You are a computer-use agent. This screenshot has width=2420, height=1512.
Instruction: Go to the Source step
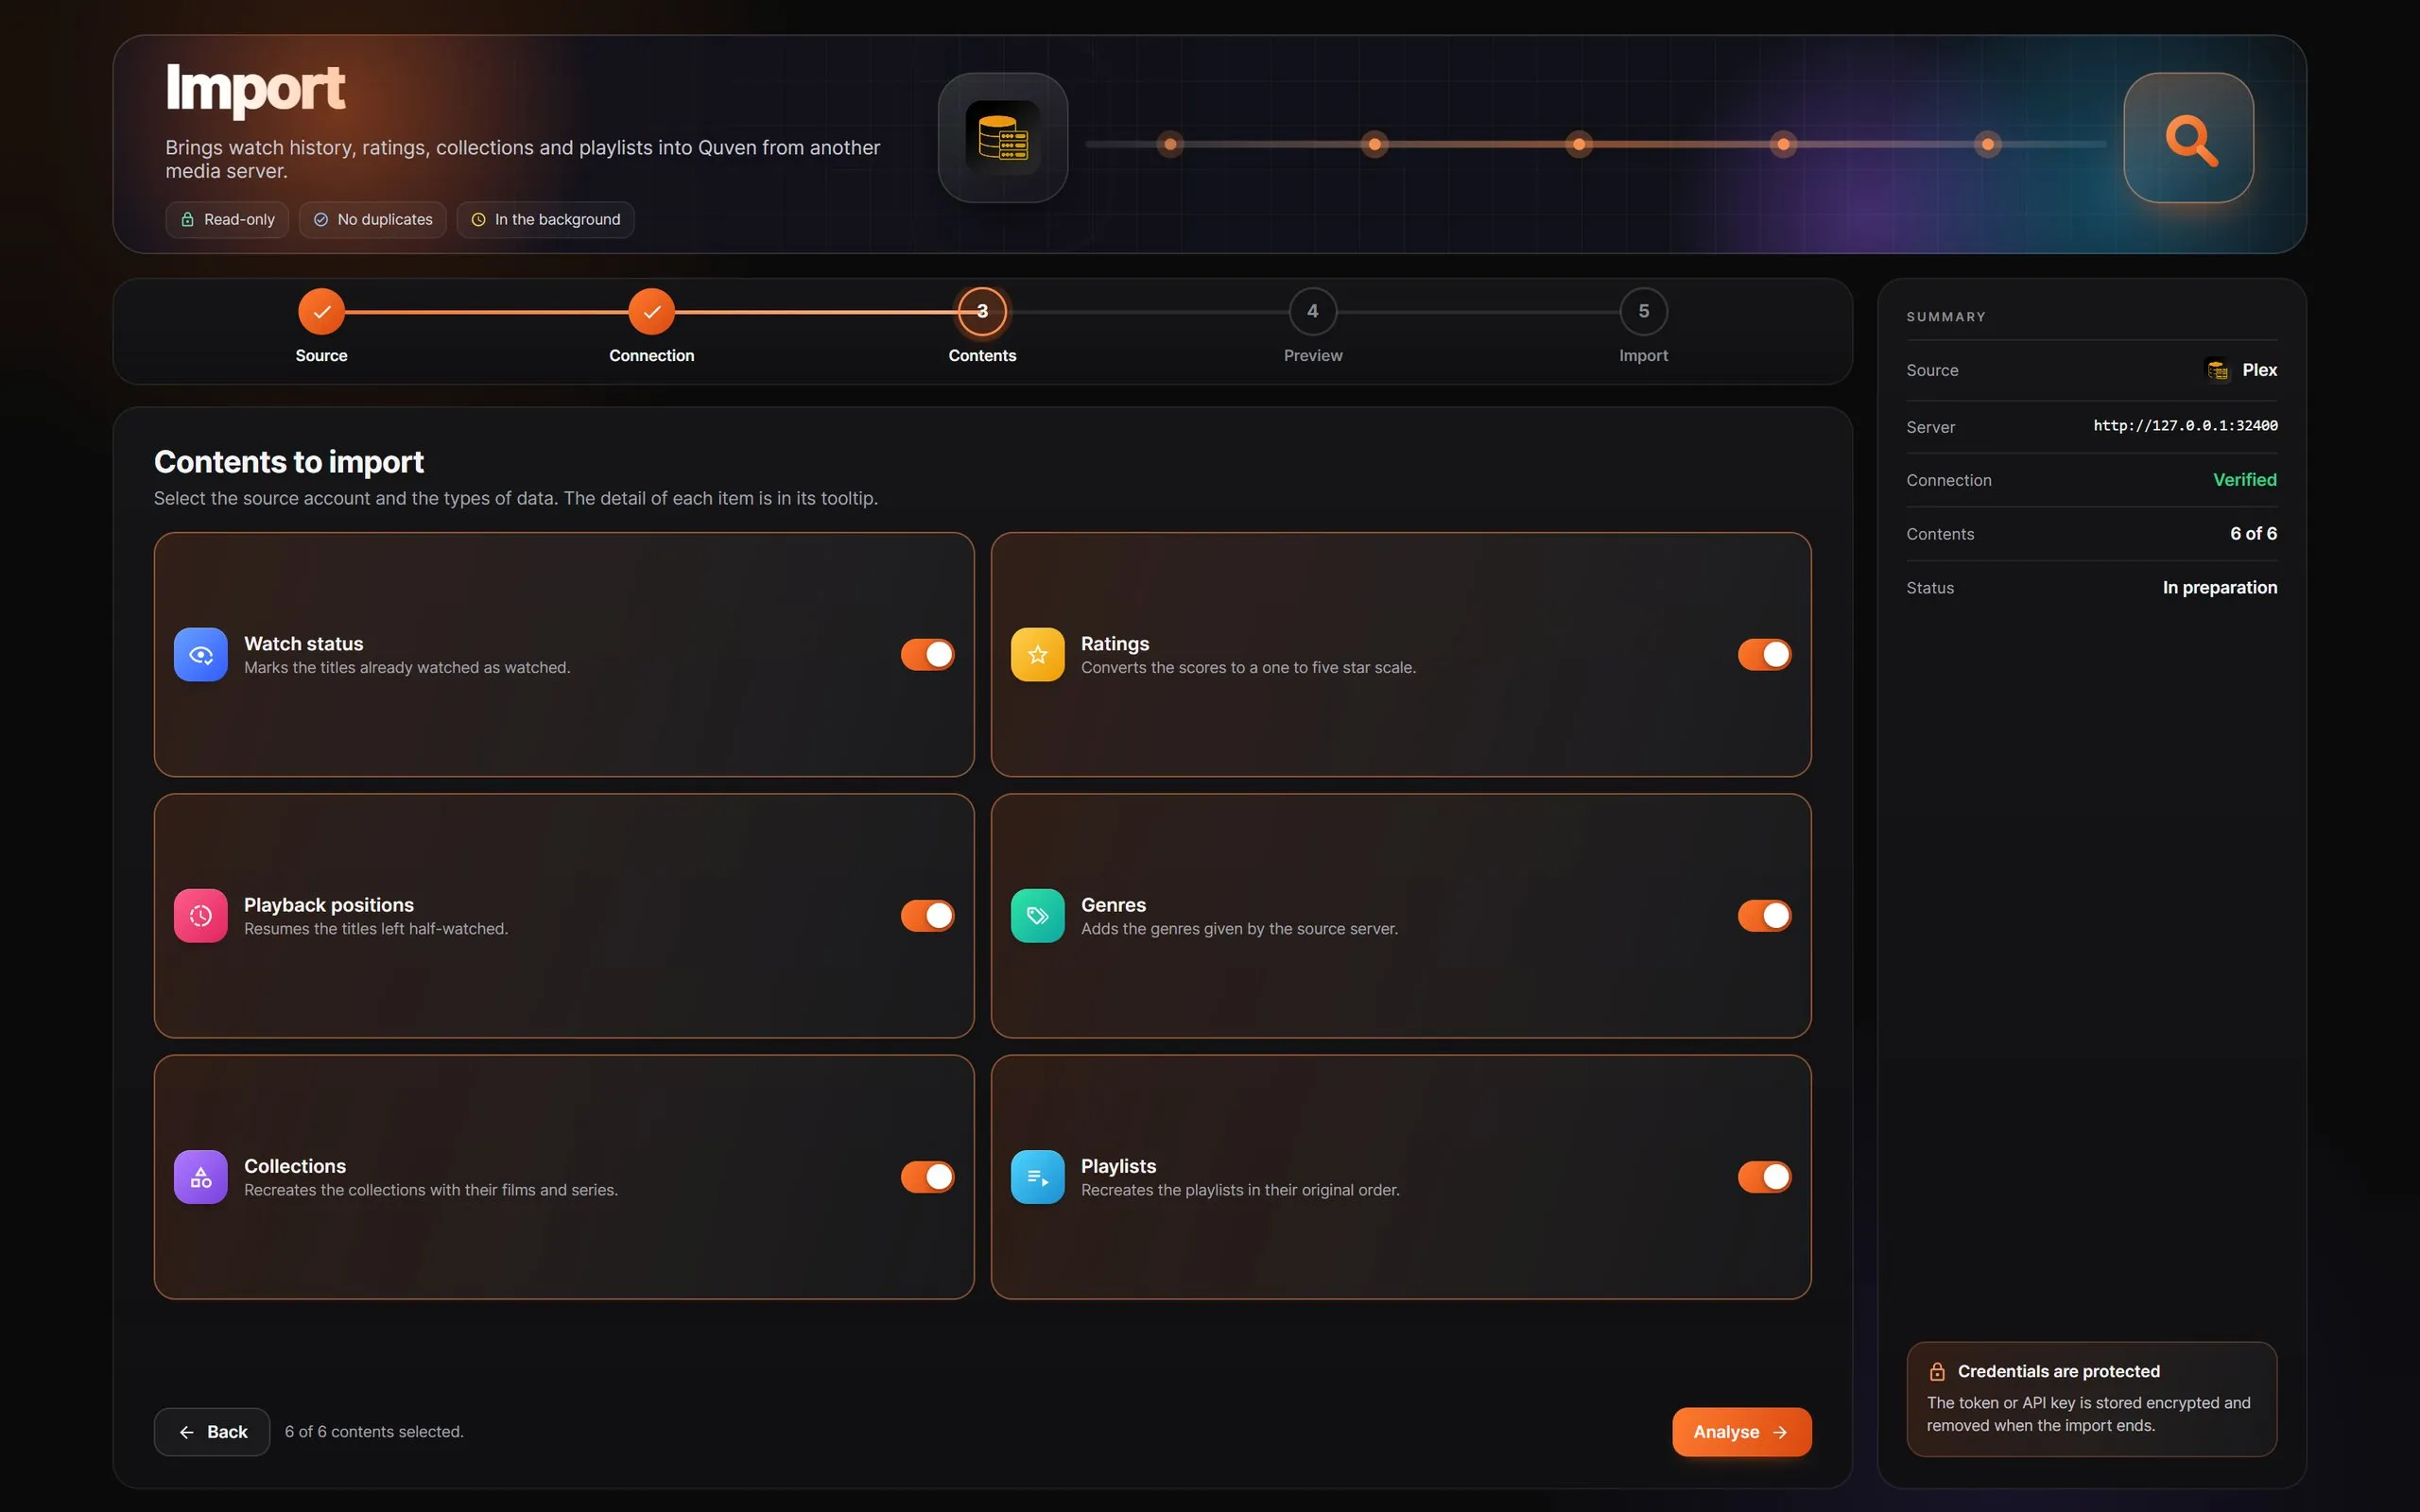(x=321, y=312)
